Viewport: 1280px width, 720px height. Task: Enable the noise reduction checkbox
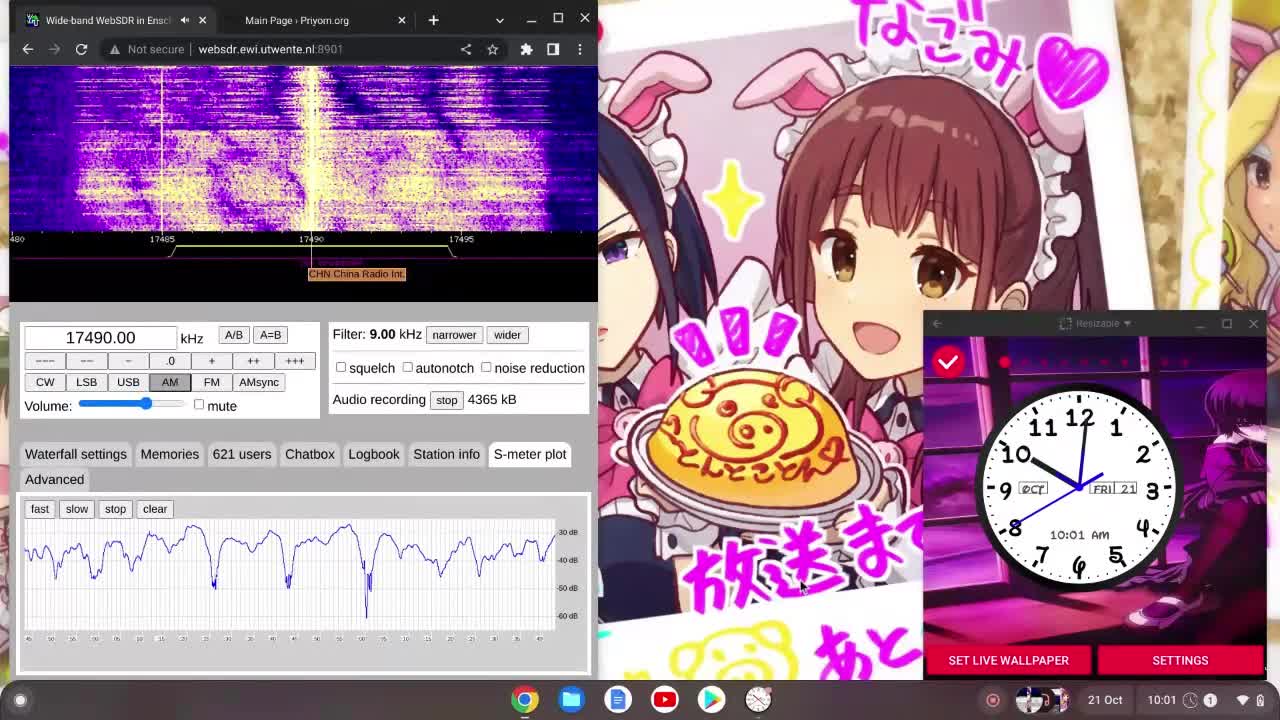[486, 367]
